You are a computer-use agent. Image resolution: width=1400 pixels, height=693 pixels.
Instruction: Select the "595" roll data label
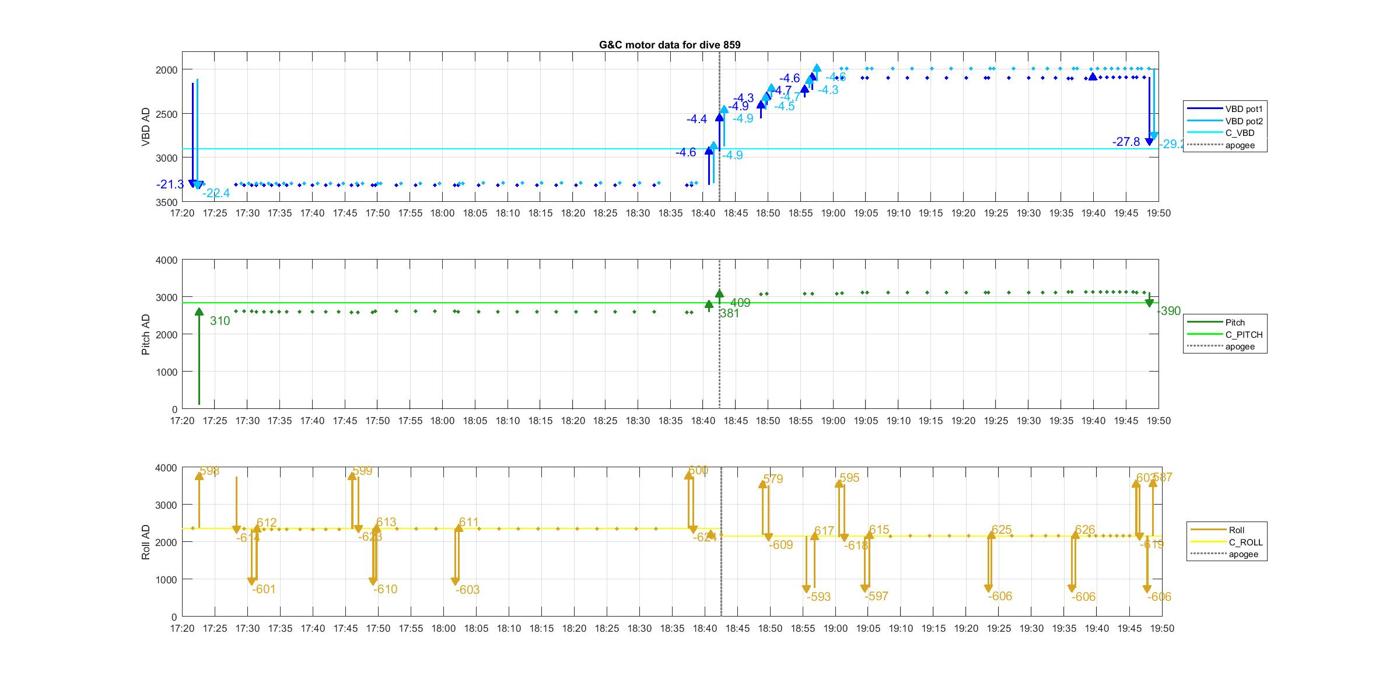849,478
